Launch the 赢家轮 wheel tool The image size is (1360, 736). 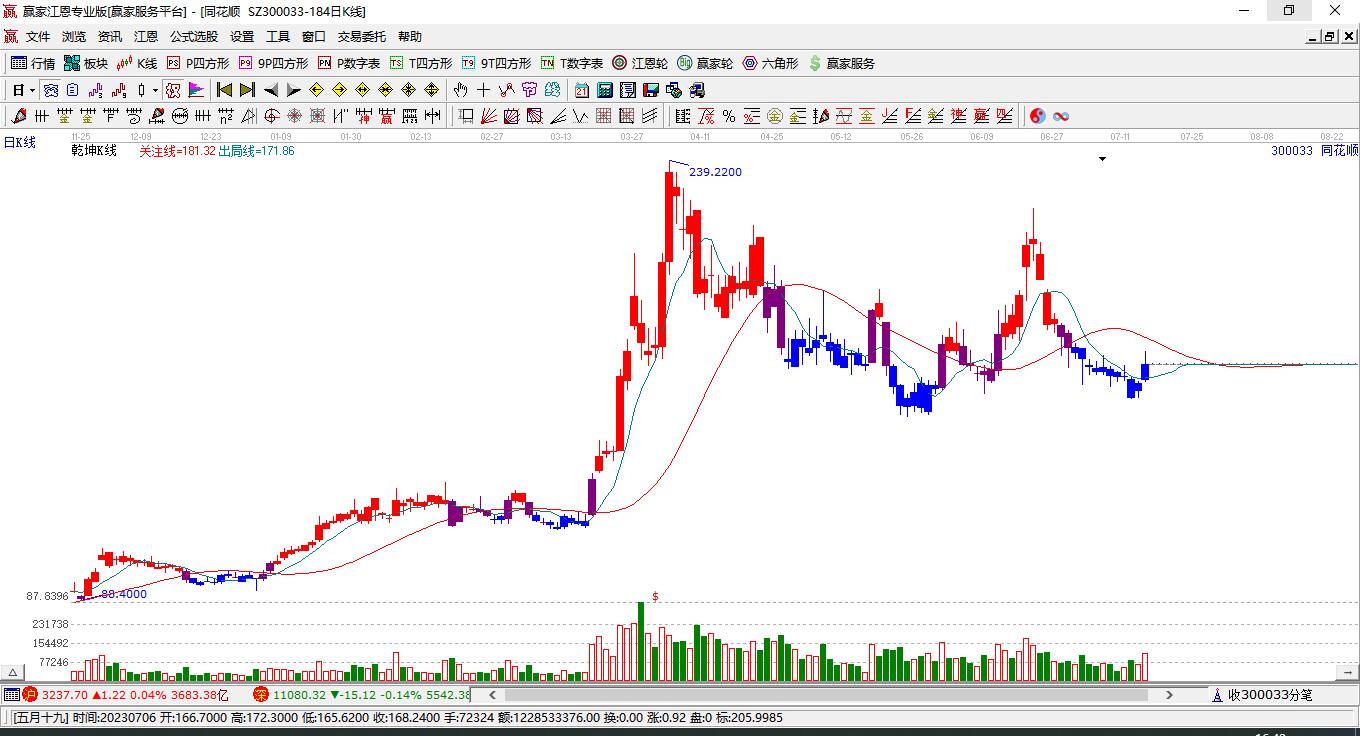coord(705,63)
